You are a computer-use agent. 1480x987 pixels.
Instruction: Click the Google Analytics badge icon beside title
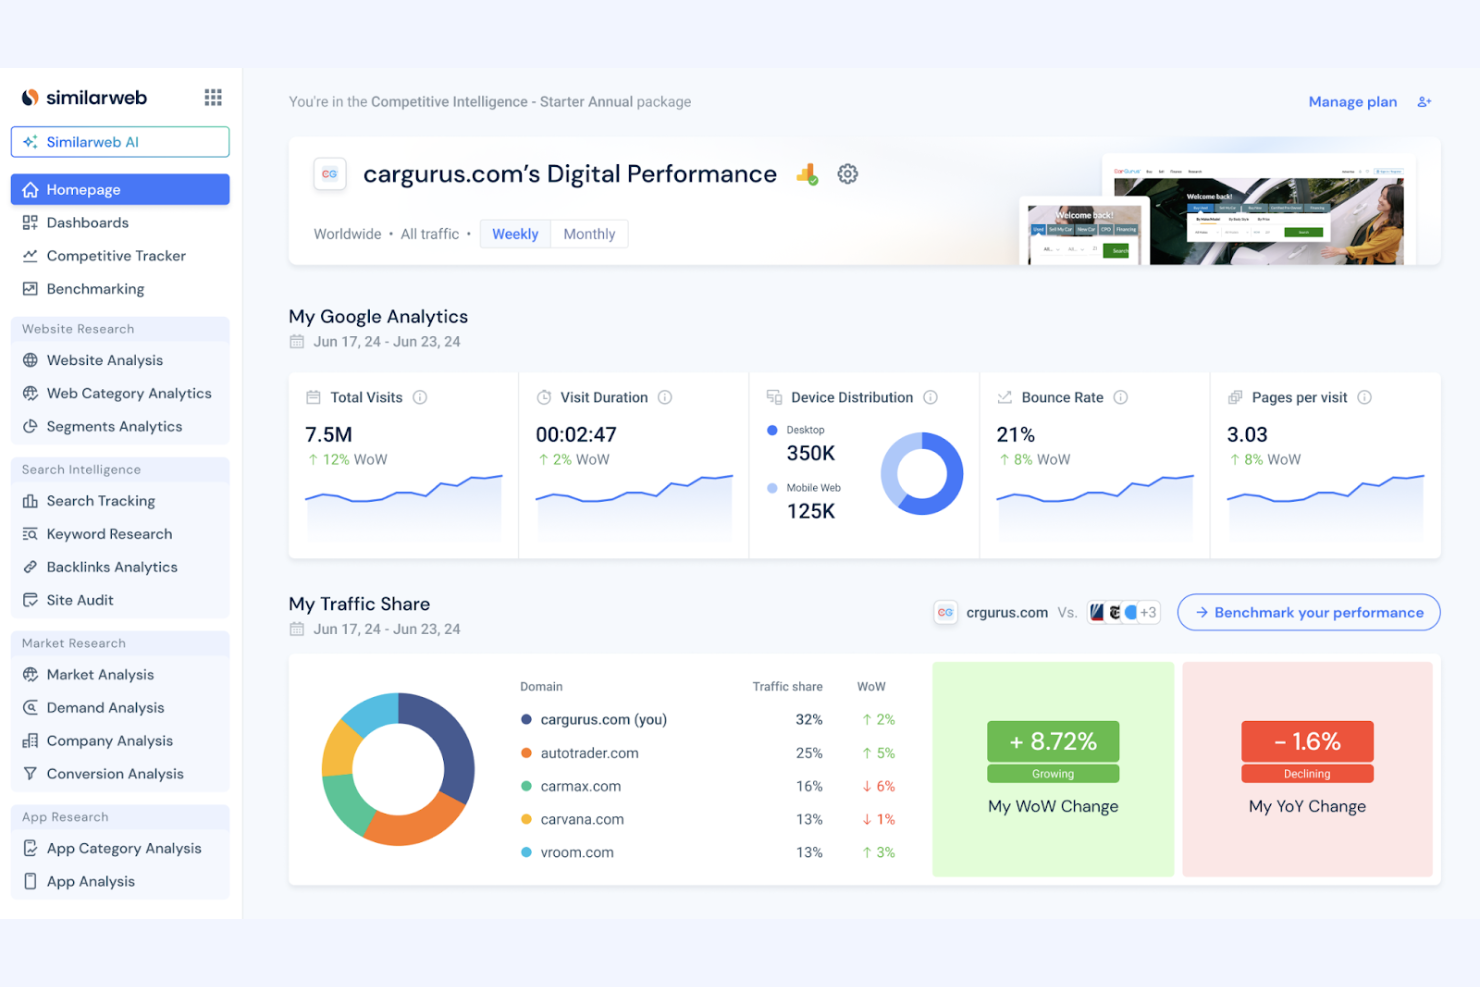point(807,175)
